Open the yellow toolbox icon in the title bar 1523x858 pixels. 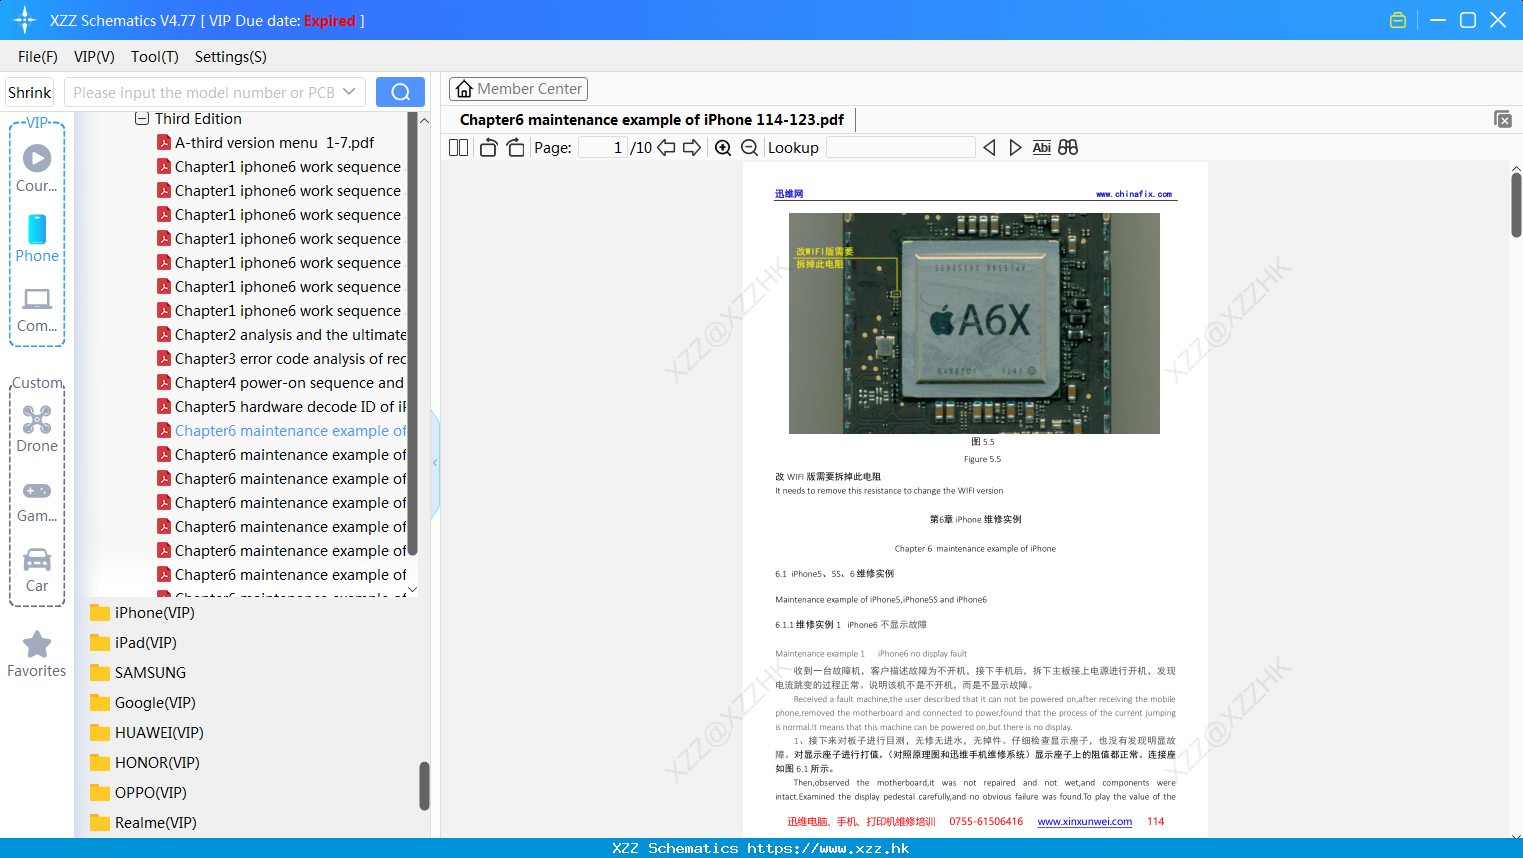pos(1398,20)
